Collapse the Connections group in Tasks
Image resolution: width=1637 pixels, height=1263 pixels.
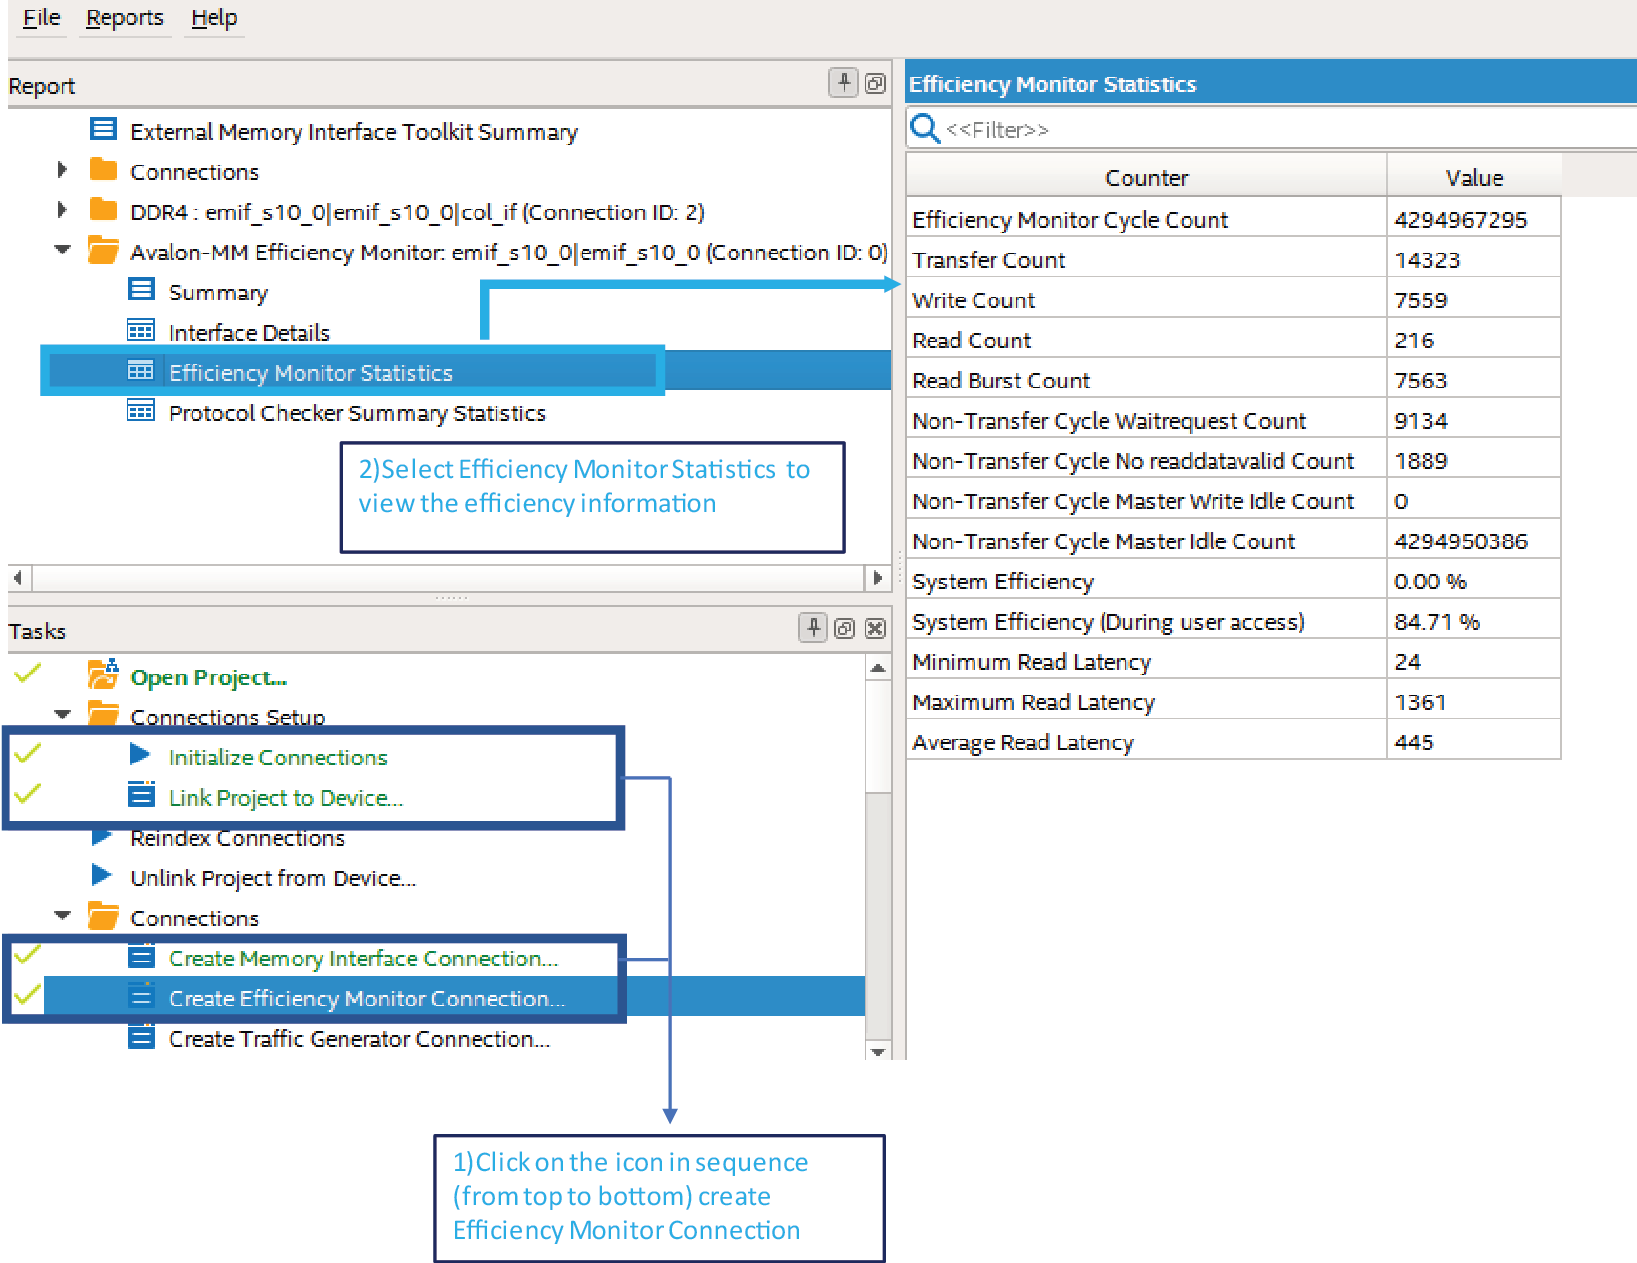click(63, 916)
